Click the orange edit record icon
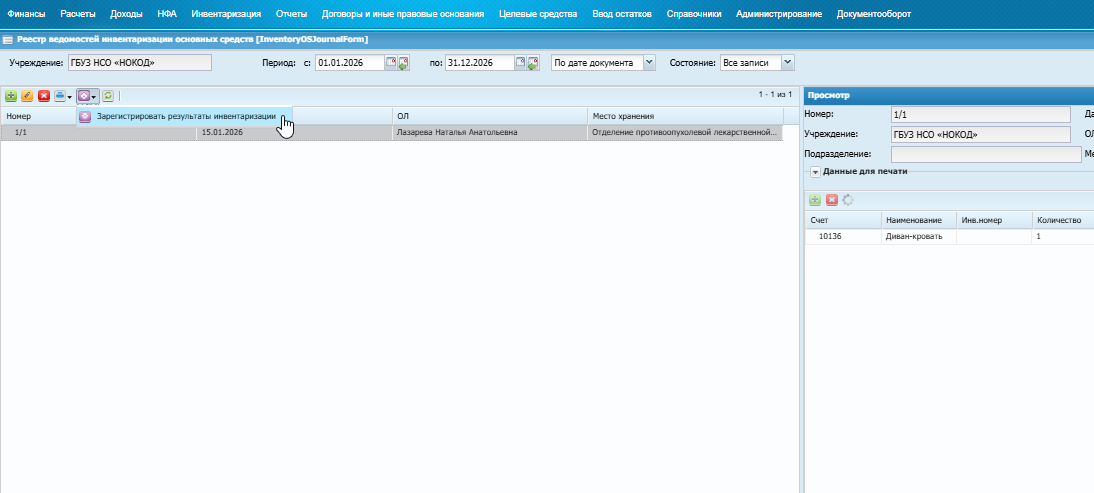 (x=27, y=96)
